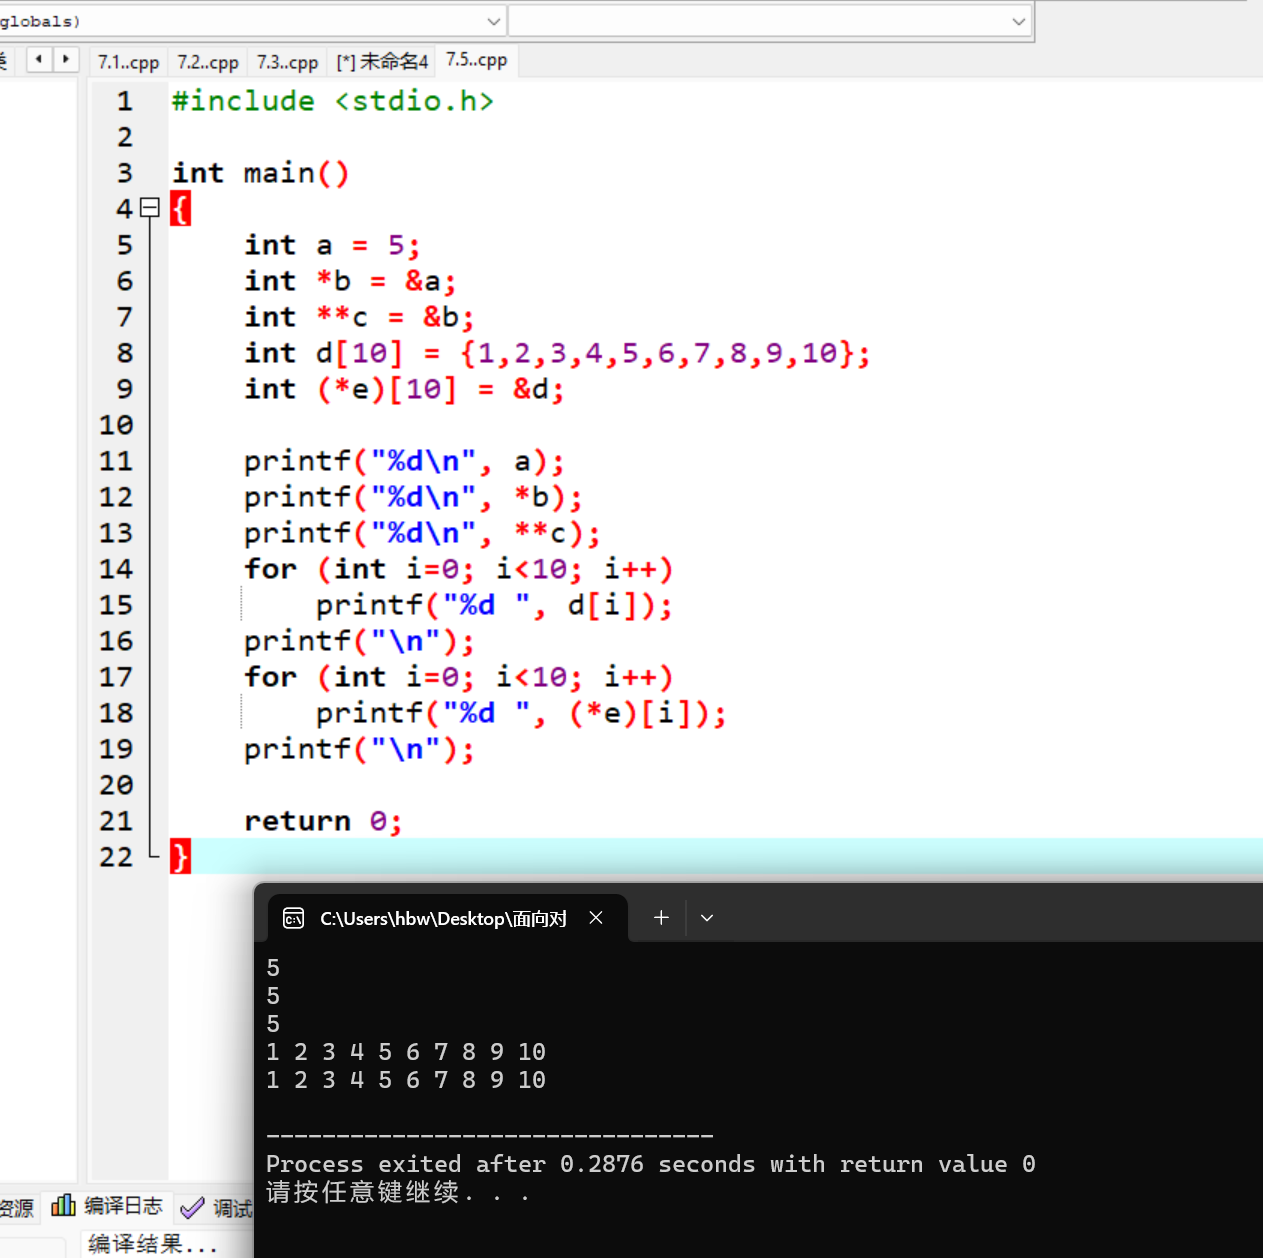Click 'int (*e)[10] = &d;' line

coord(404,389)
